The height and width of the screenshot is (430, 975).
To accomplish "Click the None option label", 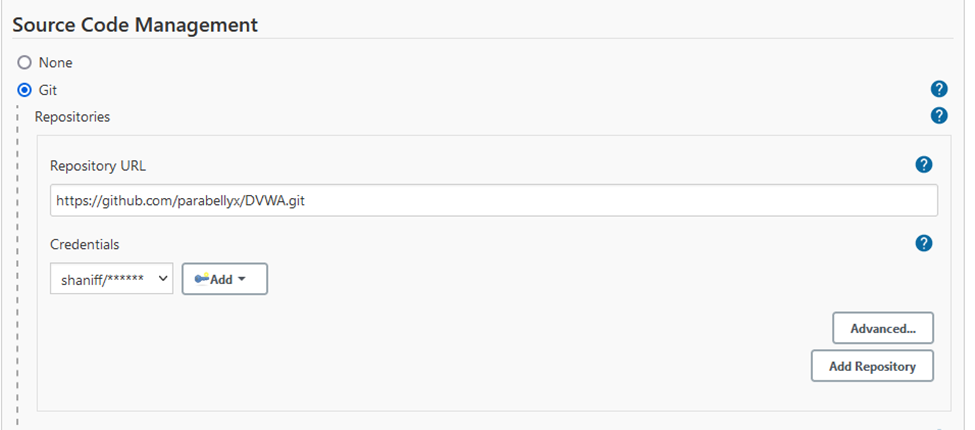I will (x=55, y=62).
